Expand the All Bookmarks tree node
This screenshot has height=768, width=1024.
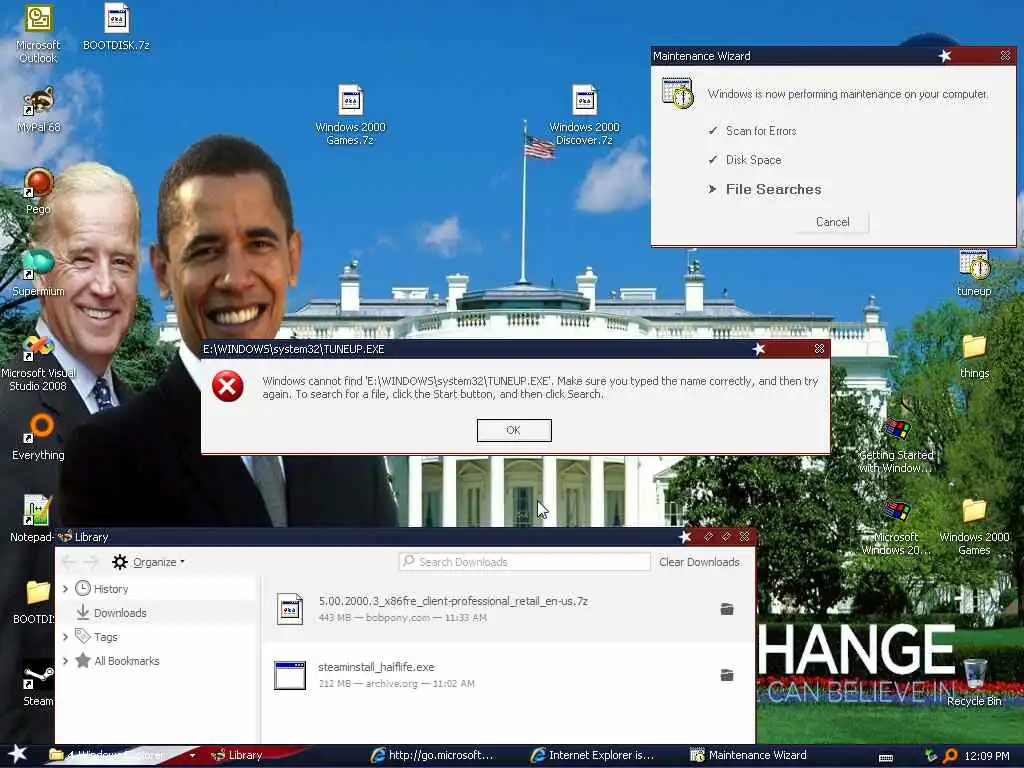coord(65,660)
